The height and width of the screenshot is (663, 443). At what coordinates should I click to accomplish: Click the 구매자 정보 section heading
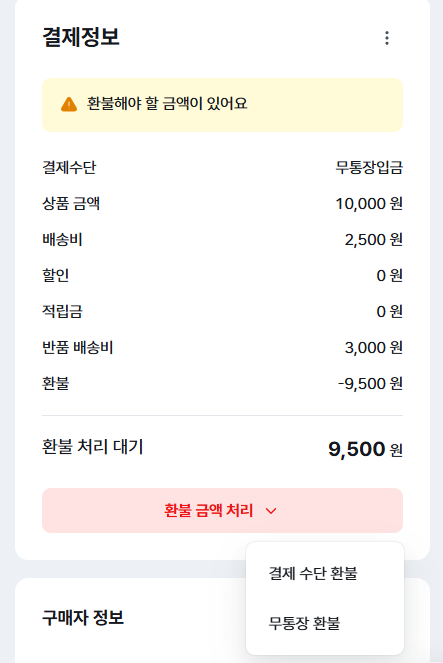coord(83,617)
